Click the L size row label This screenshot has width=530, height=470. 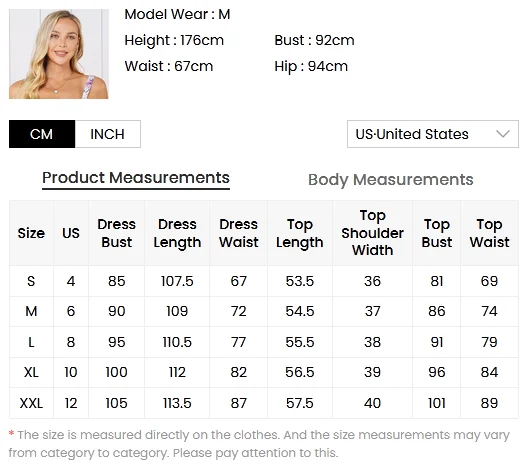(x=31, y=342)
